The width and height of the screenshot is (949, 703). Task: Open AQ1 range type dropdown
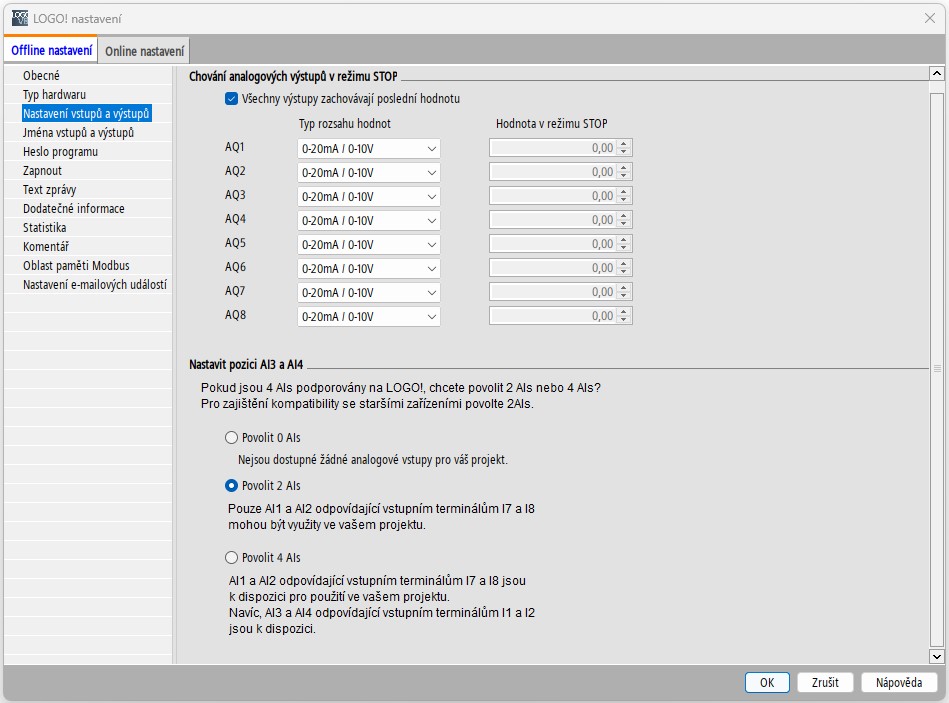coord(369,148)
